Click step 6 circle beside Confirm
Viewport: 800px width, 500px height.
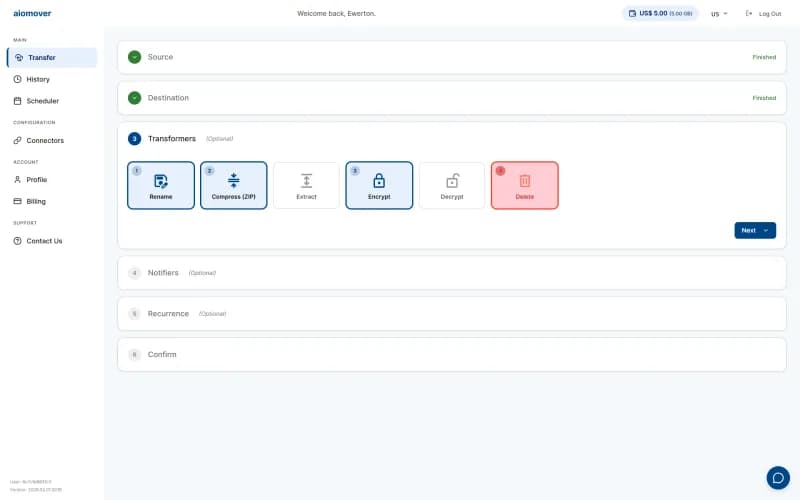pyautogui.click(x=134, y=355)
